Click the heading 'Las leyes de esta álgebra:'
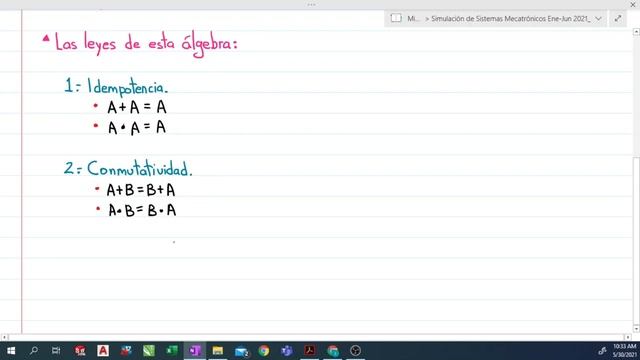This screenshot has width=640, height=360. [146, 44]
